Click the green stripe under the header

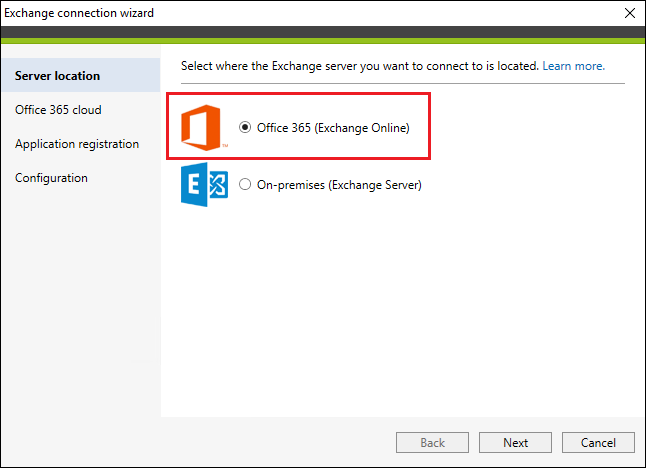pyautogui.click(x=323, y=41)
